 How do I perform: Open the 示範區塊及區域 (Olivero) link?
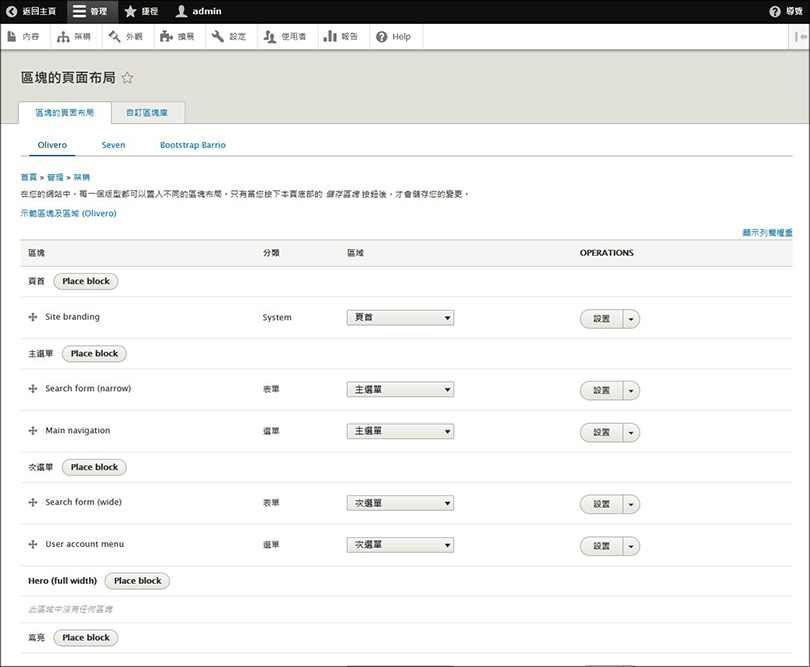click(x=68, y=213)
